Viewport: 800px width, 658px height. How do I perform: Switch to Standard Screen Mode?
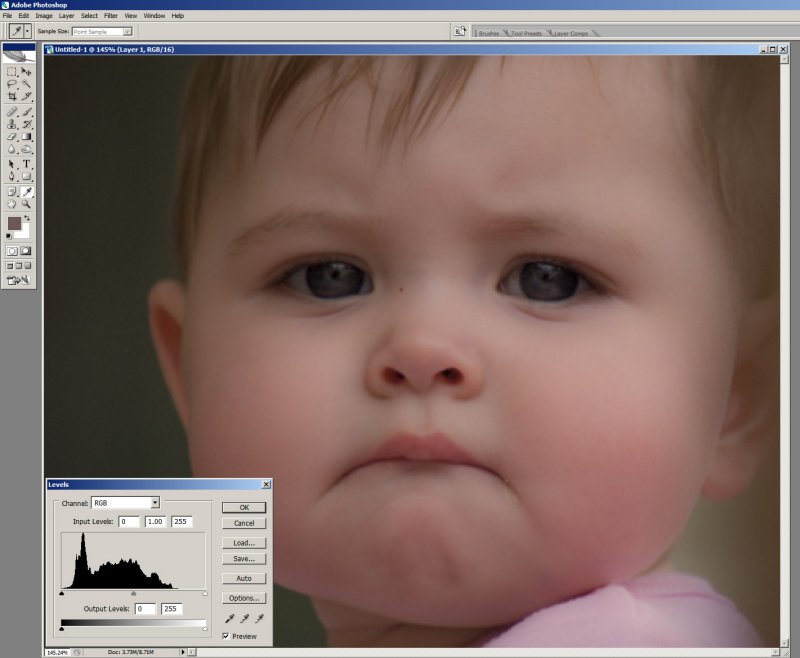point(9,266)
